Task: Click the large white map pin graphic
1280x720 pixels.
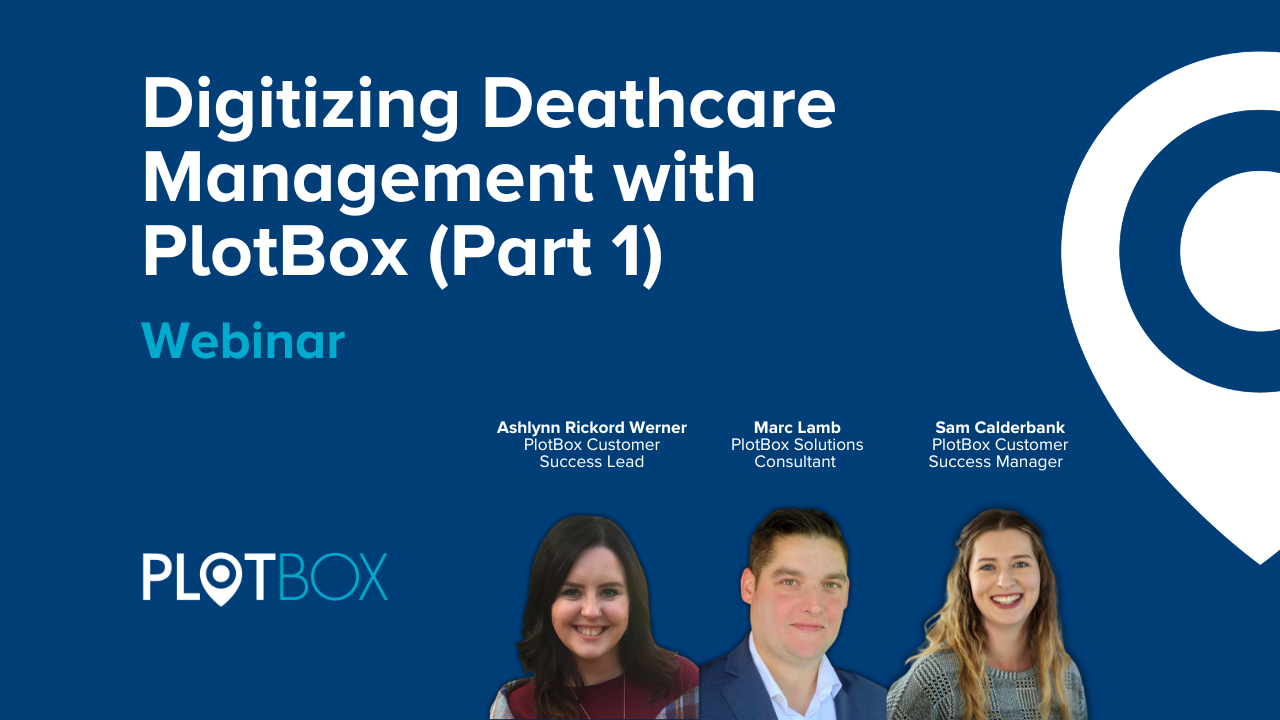Action: point(1171,308)
